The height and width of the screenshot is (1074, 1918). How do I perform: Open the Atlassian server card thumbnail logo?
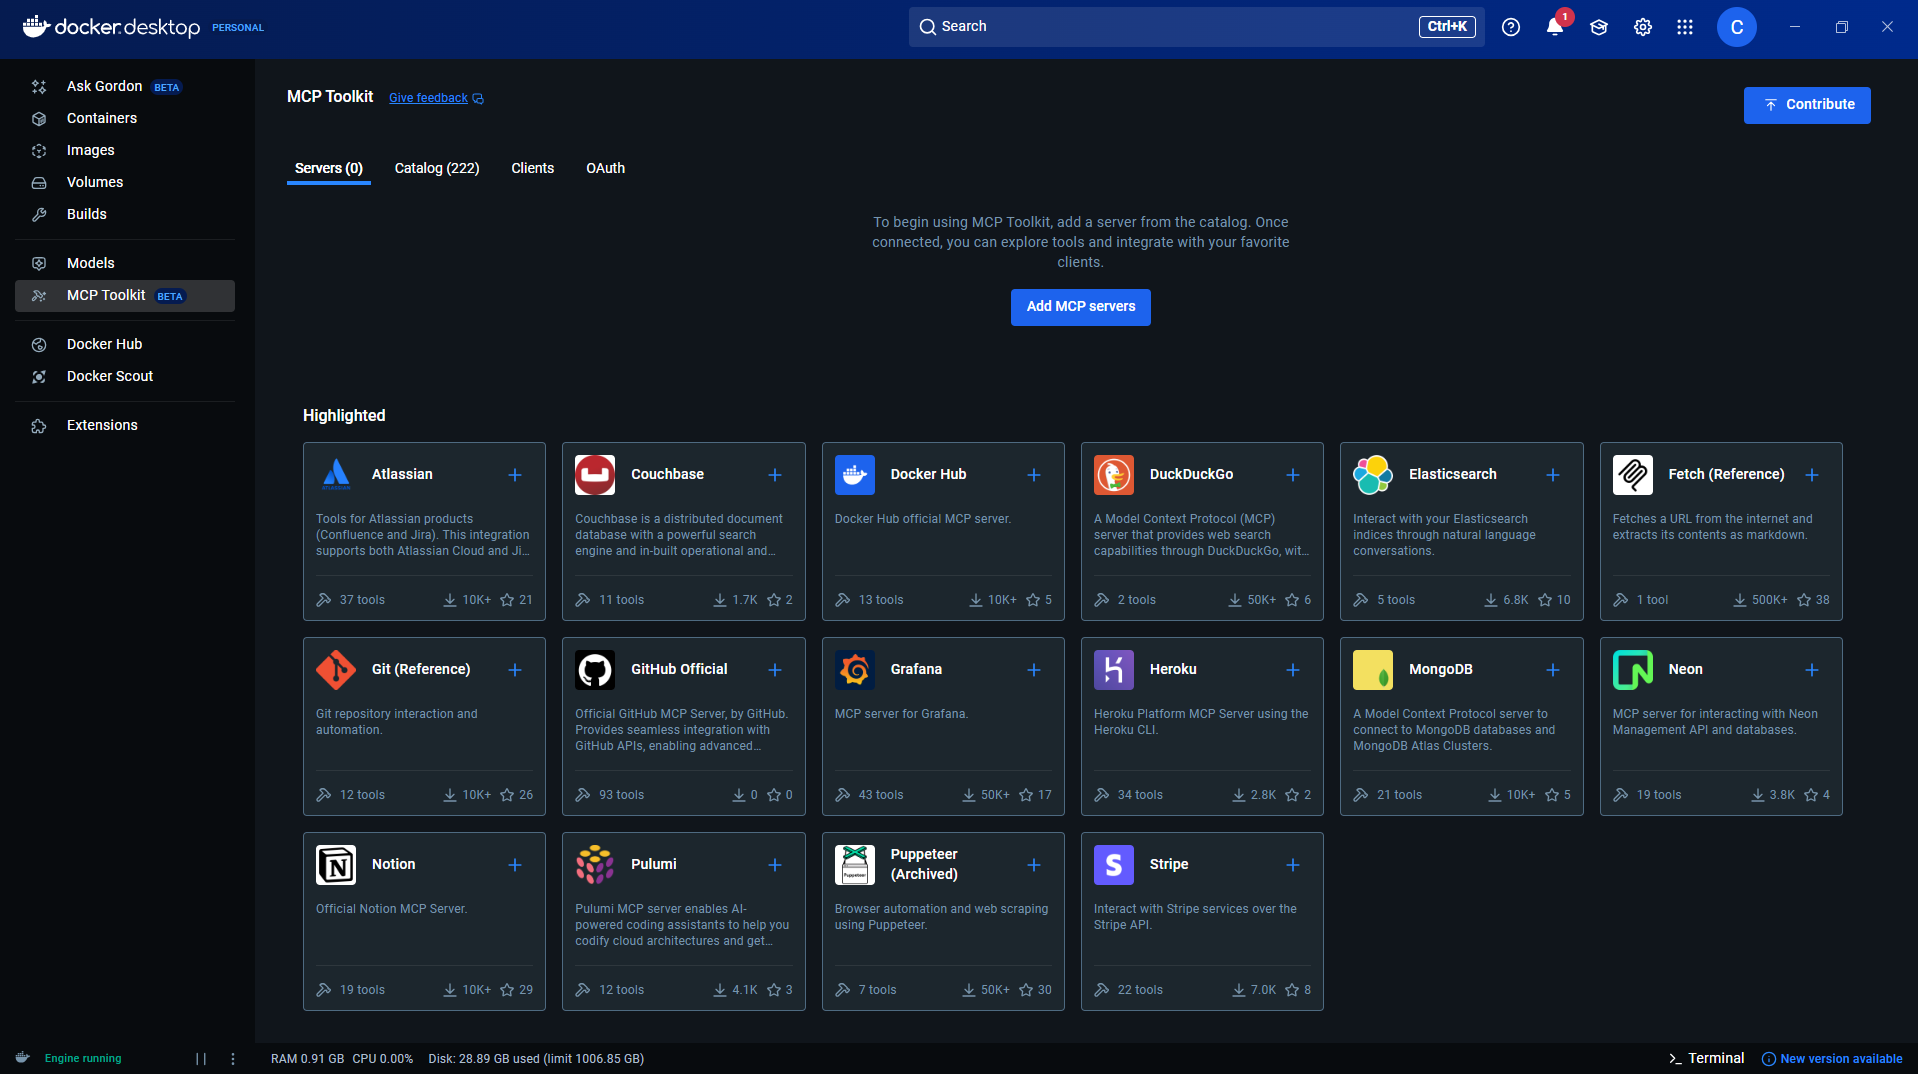click(336, 475)
